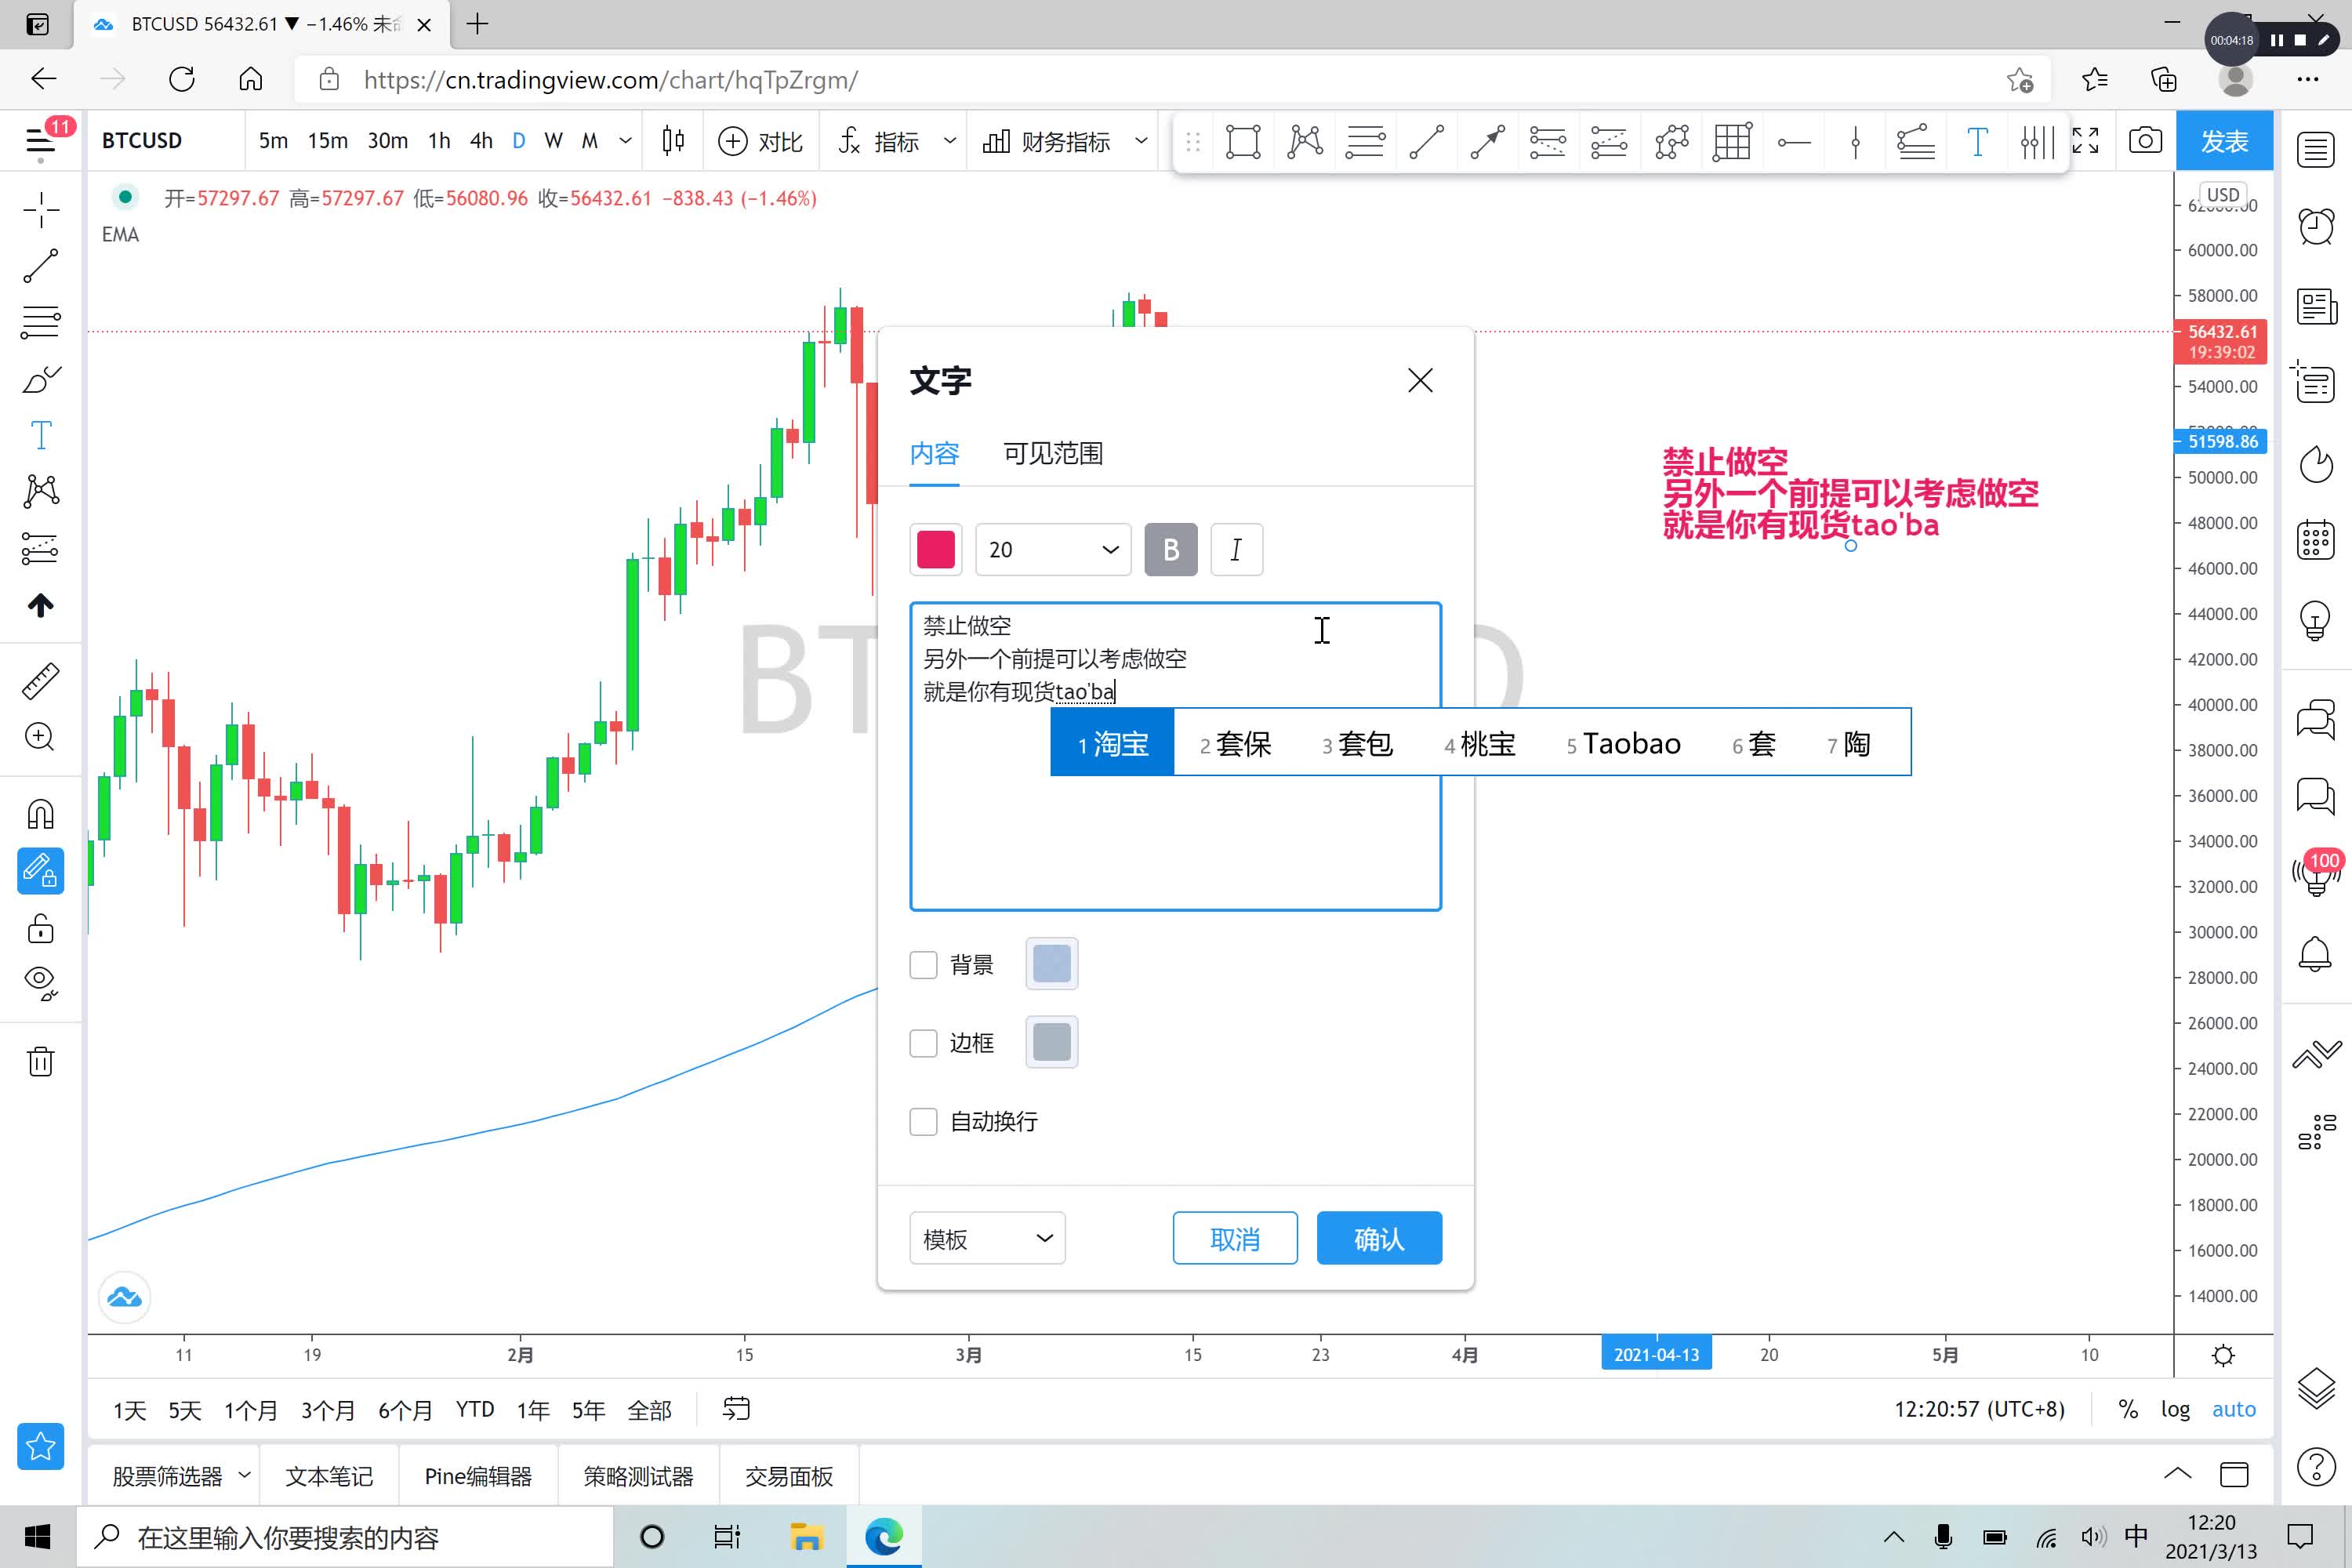
Task: Select the arrow tool in favorites toolbar
Action: pos(1488,142)
